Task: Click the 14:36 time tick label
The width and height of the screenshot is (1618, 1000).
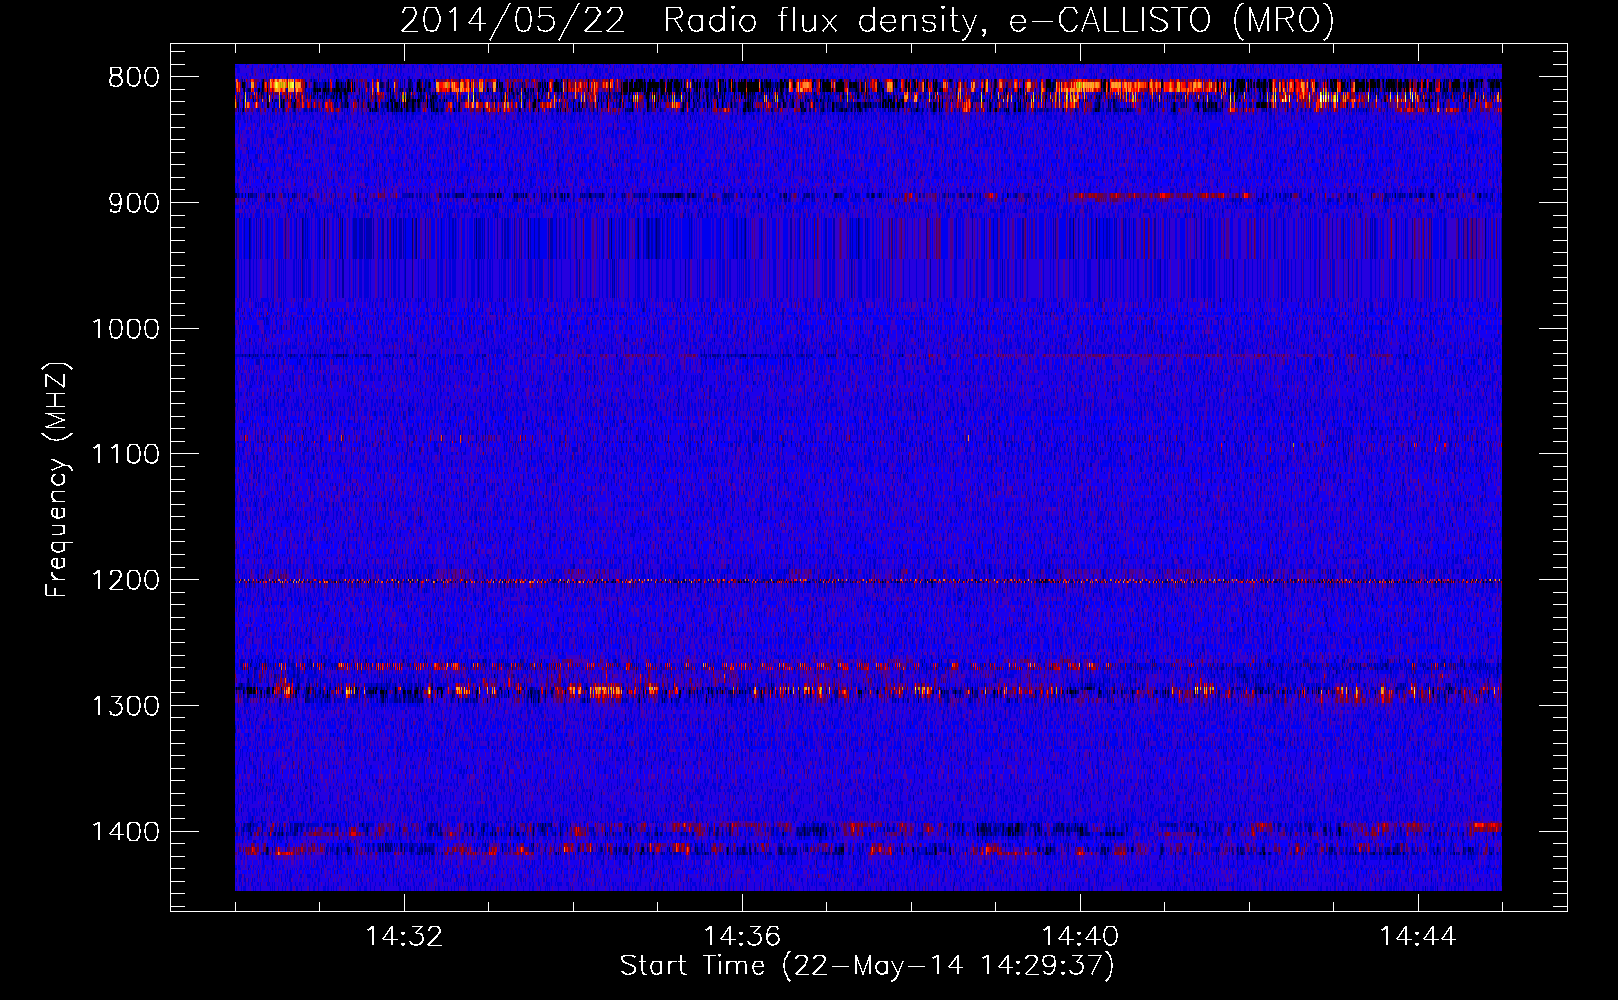Action: 742,937
